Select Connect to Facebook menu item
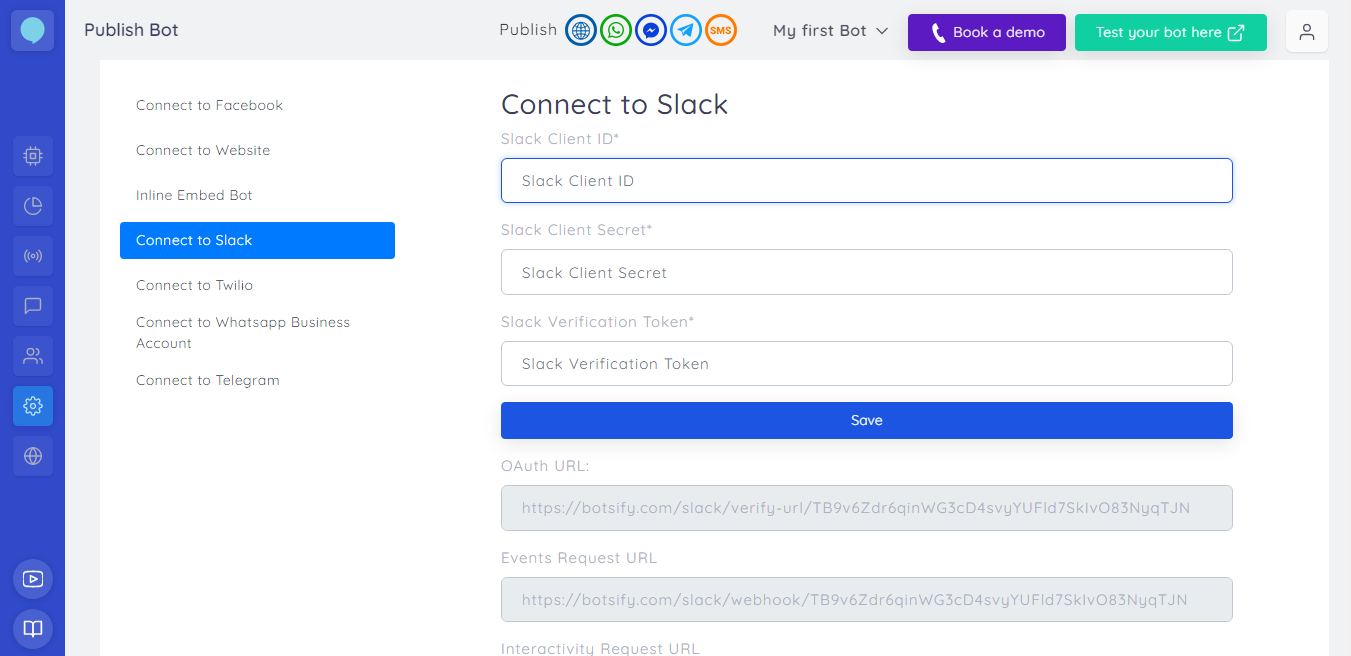This screenshot has width=1351, height=656. (x=209, y=105)
